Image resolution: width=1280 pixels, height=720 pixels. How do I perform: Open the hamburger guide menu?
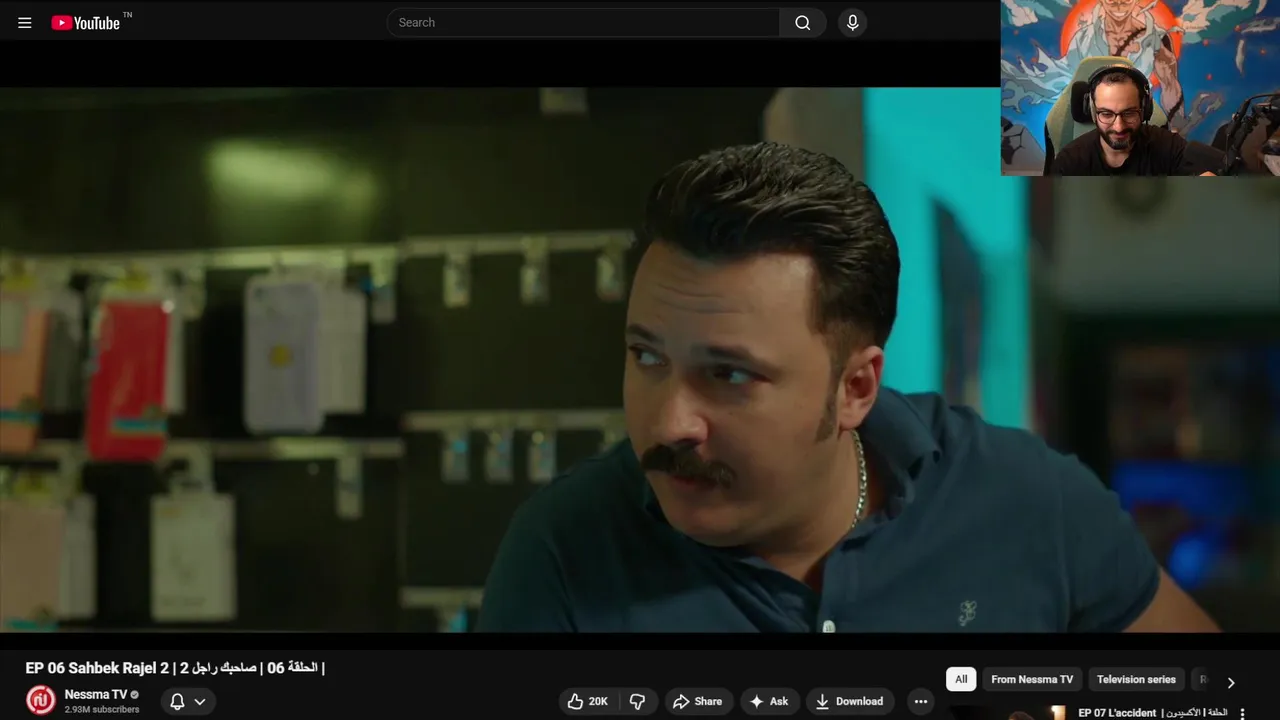tap(25, 22)
